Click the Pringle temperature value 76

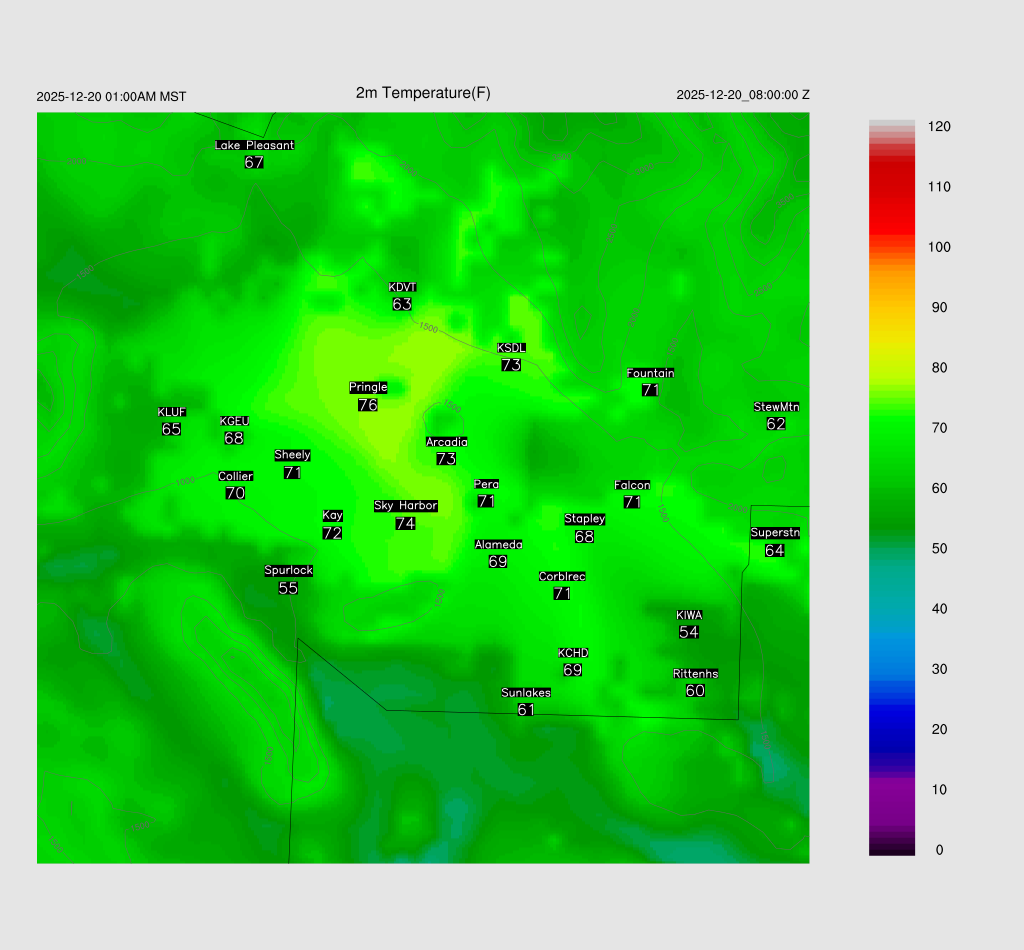pos(367,405)
